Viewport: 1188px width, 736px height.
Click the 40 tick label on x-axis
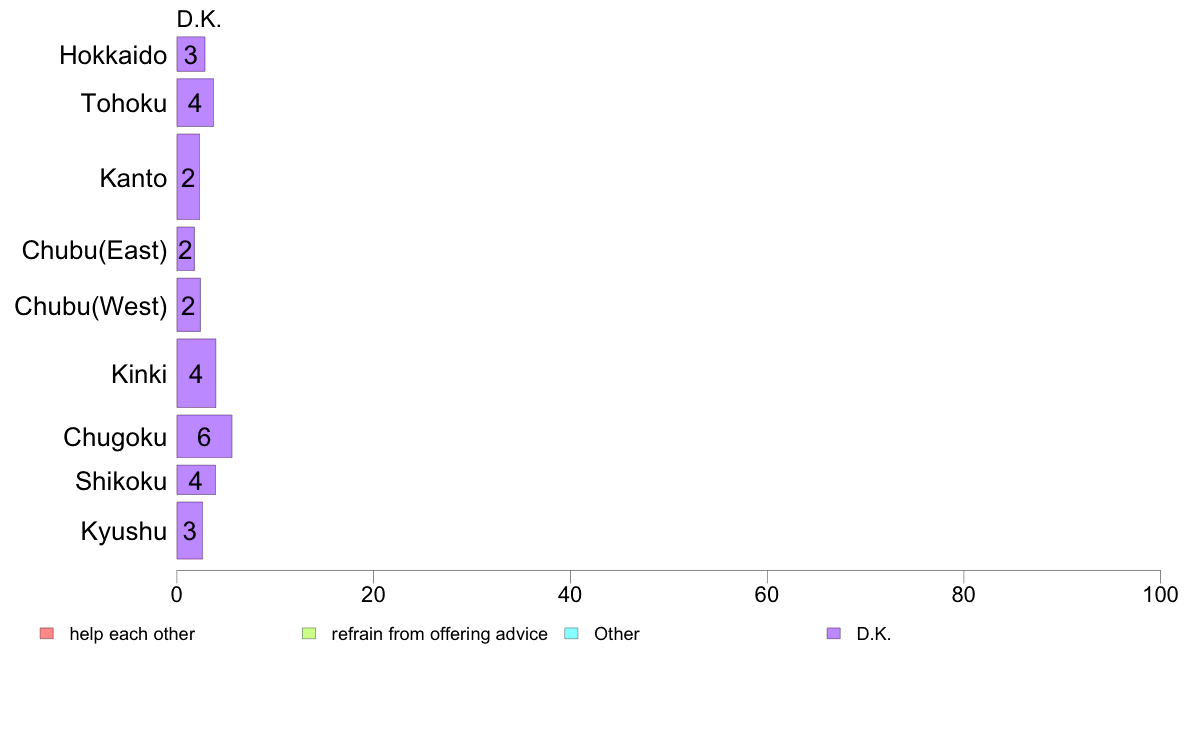(x=570, y=595)
